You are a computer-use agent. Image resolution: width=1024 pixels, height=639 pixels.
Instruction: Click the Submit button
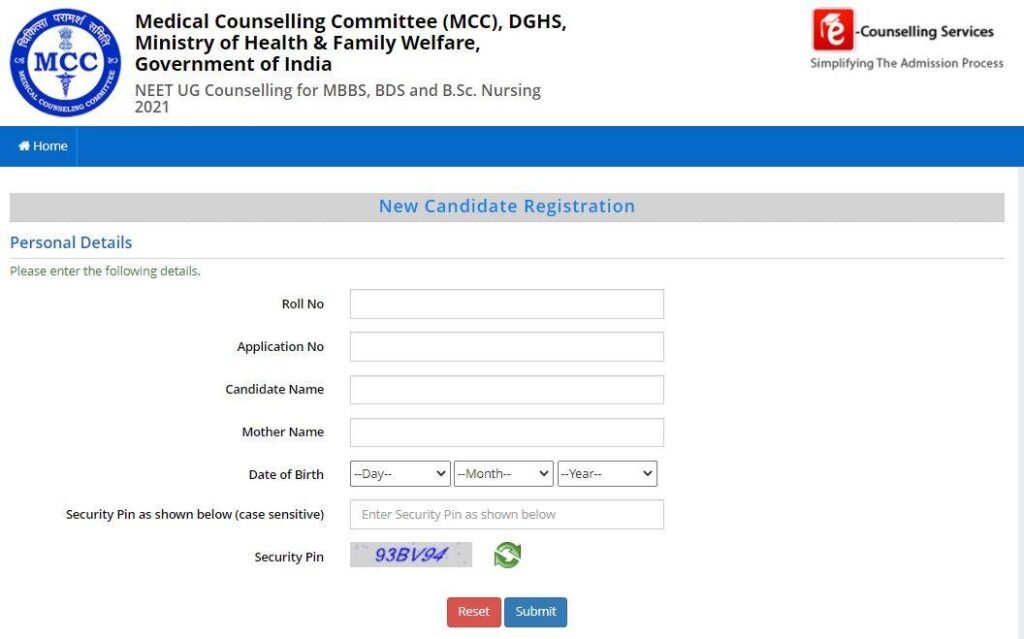pos(536,612)
